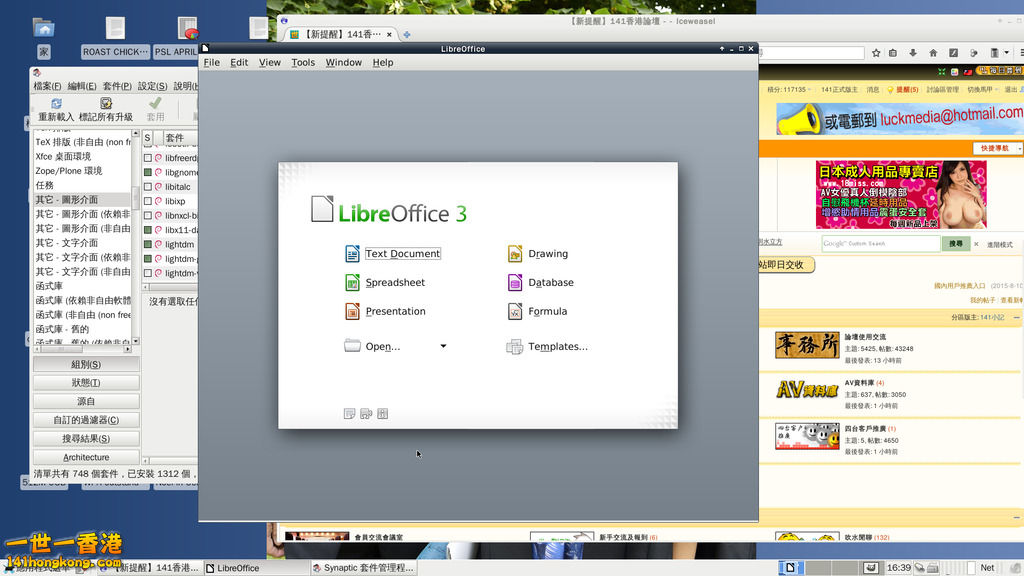Click the first small icon at Start Center bottom
Screen dimensions: 1024x576
point(349,413)
